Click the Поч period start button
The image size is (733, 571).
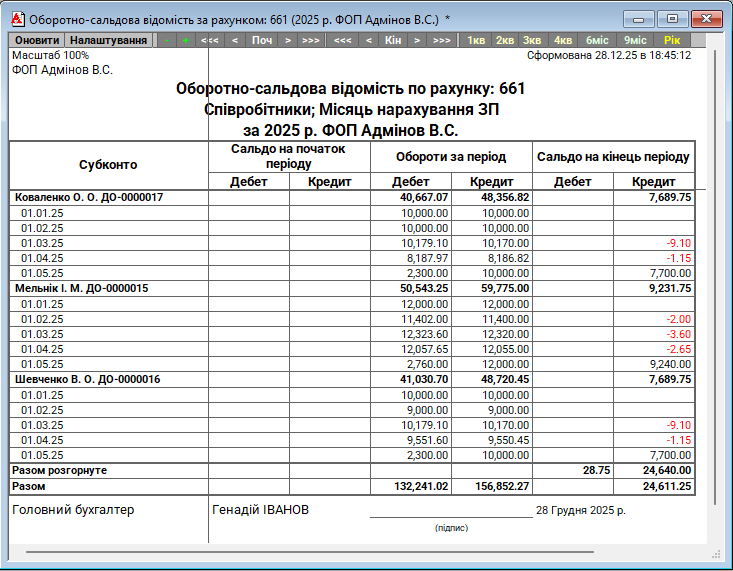(261, 40)
